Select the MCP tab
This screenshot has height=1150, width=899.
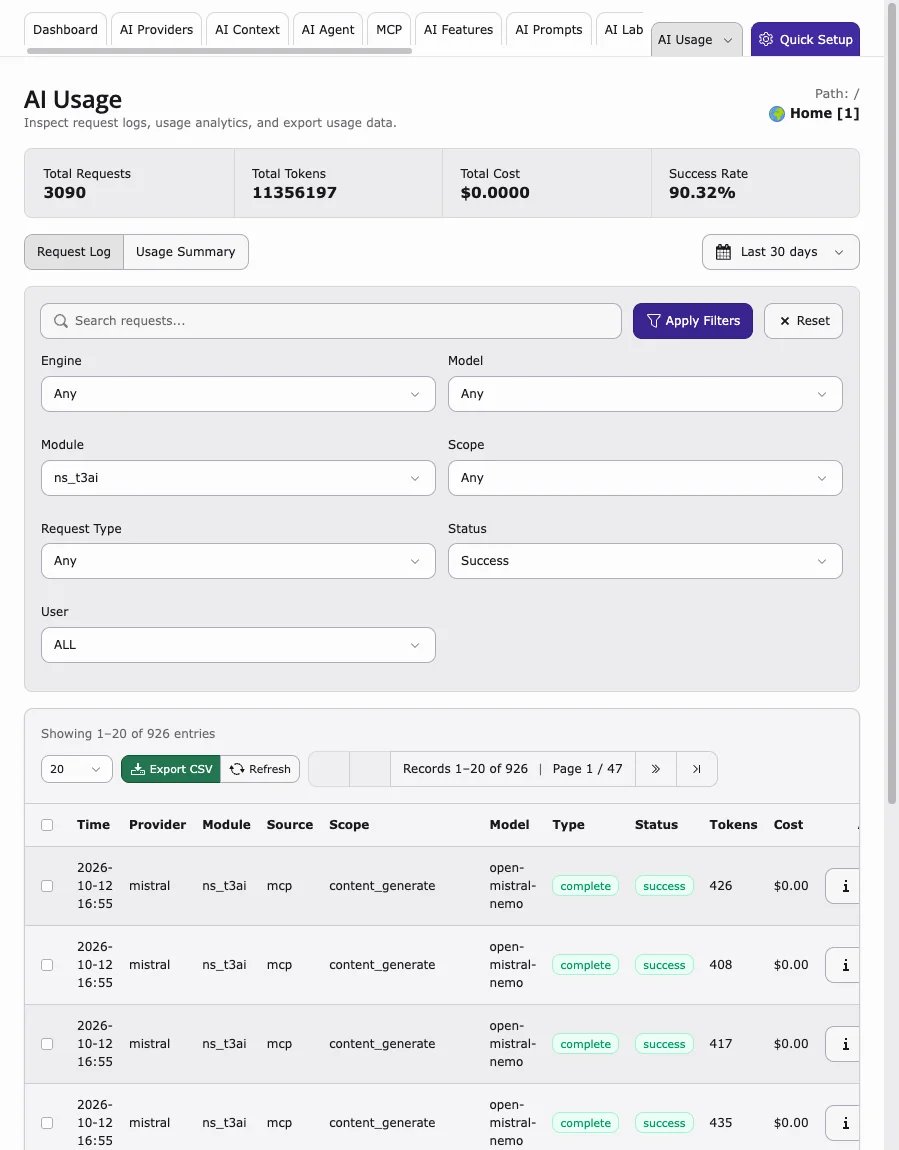(389, 29)
